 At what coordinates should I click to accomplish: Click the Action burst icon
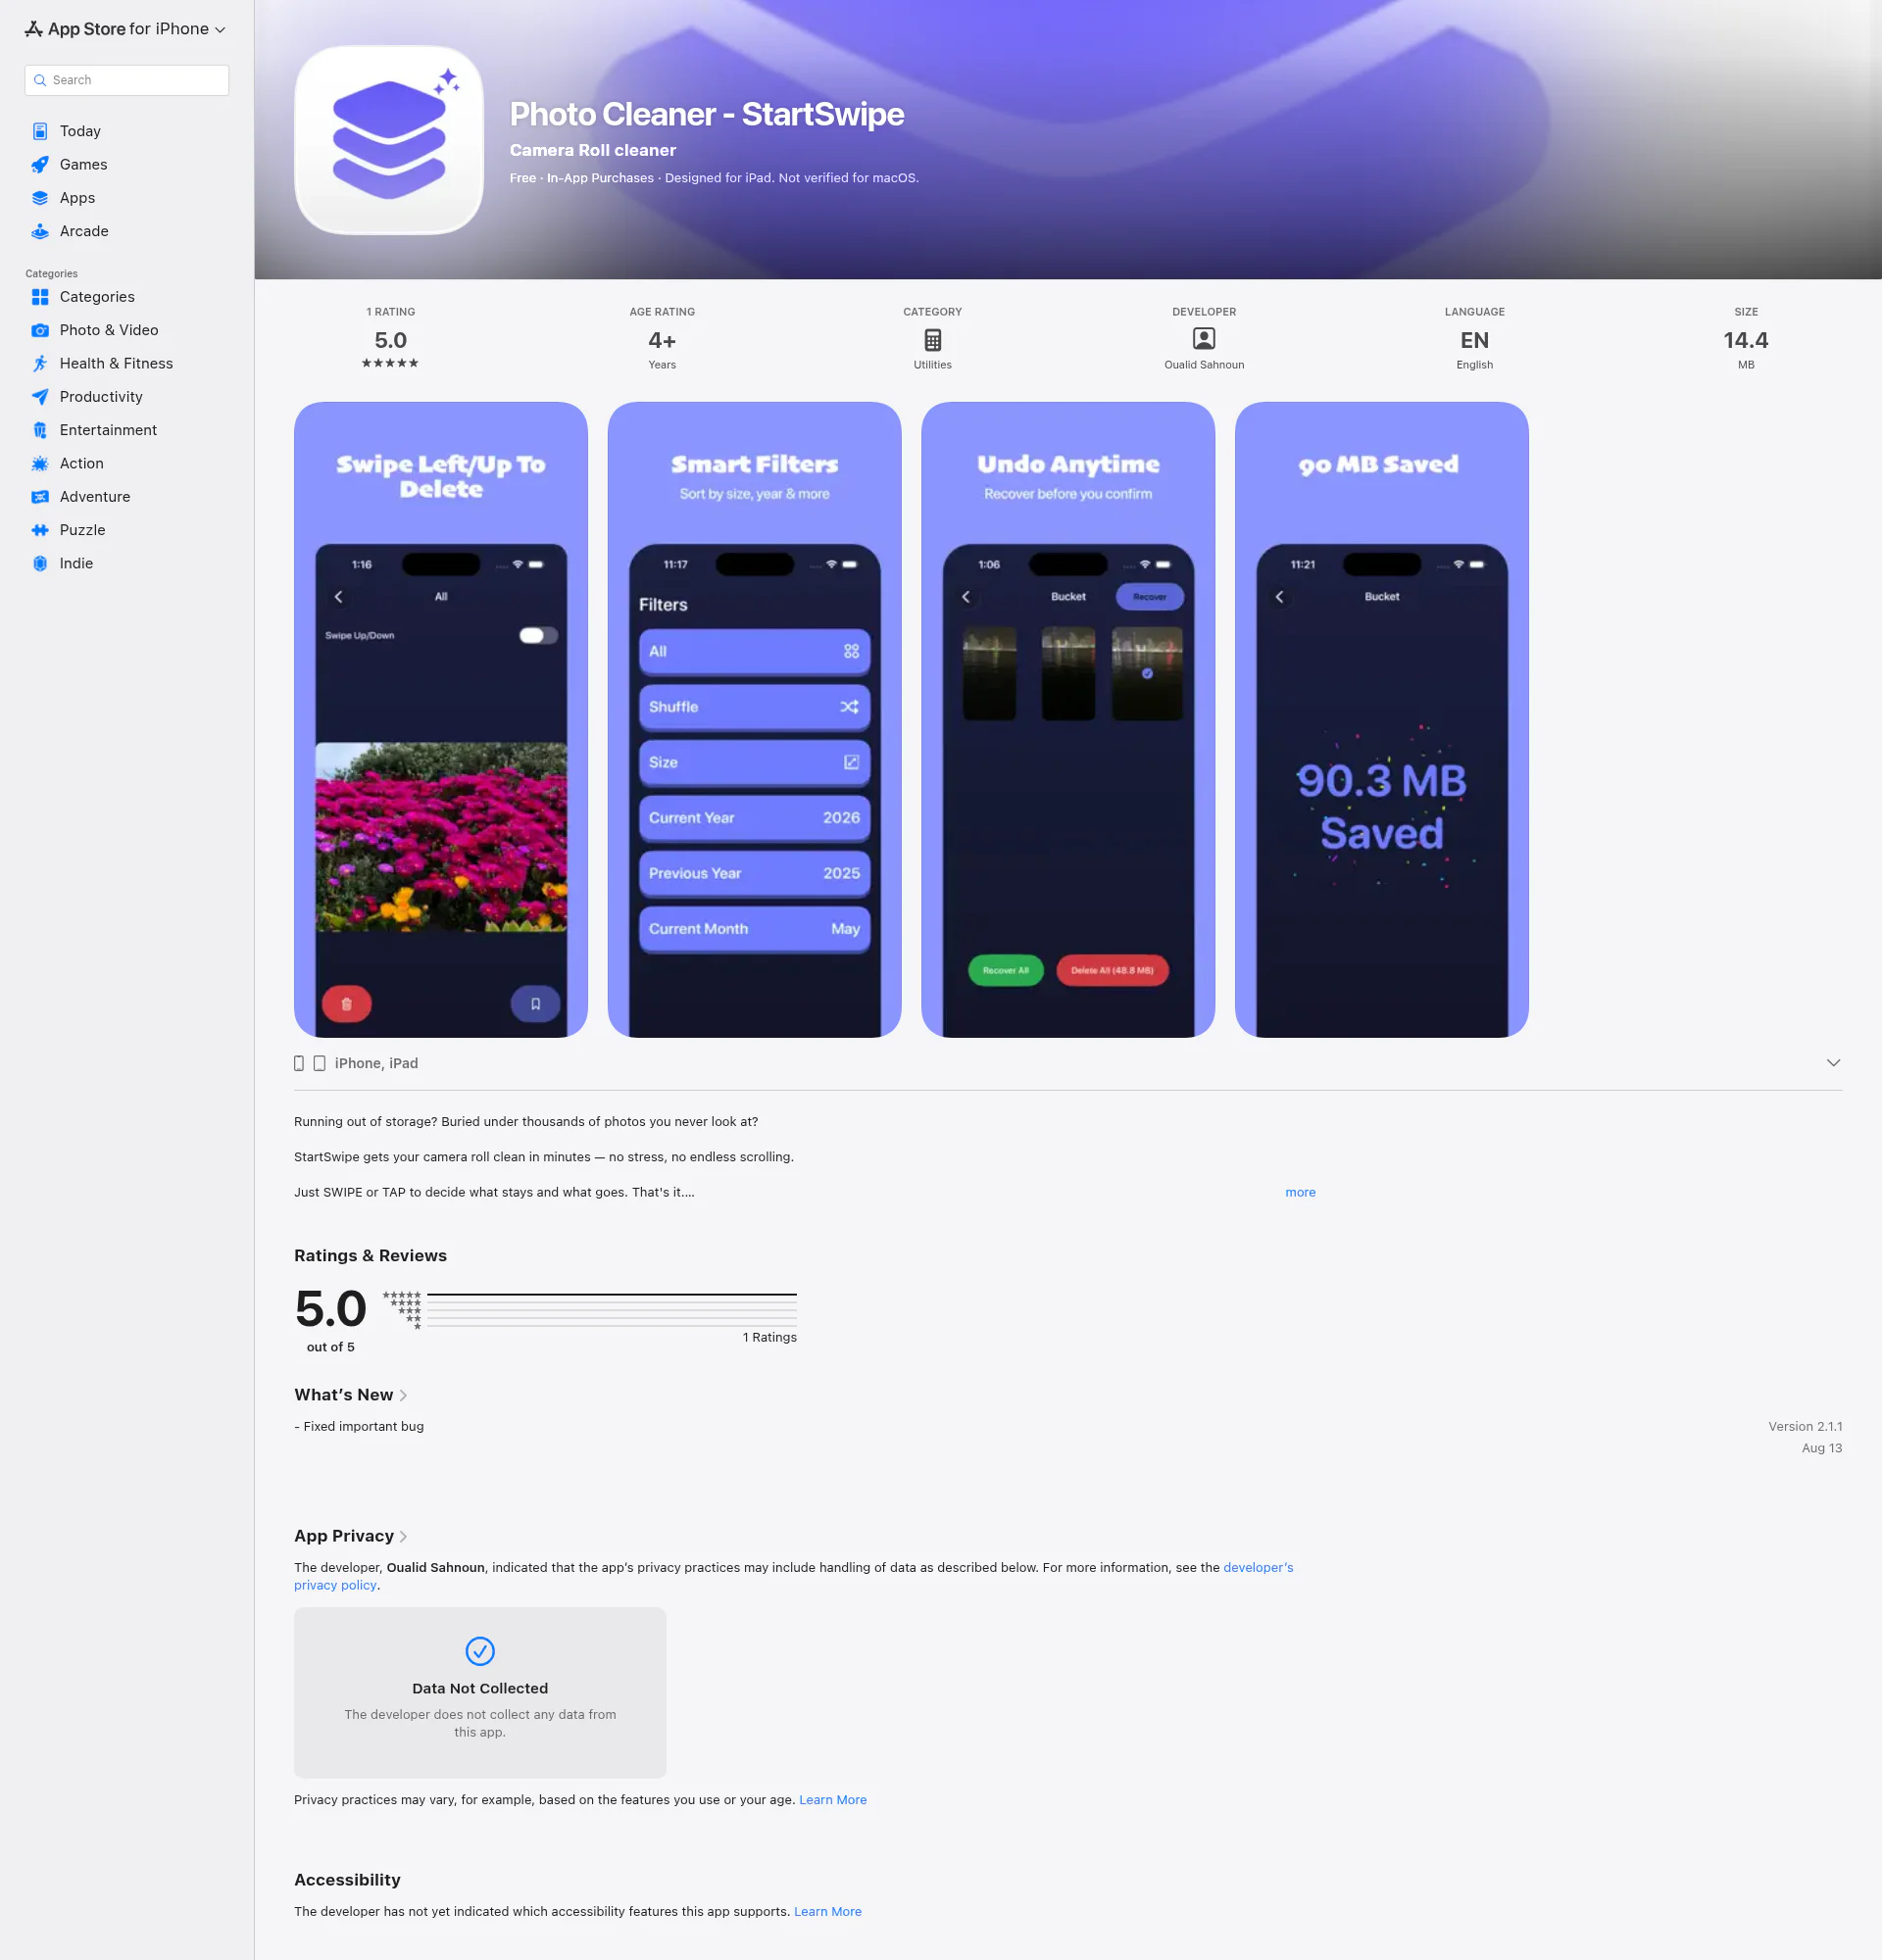click(x=40, y=463)
